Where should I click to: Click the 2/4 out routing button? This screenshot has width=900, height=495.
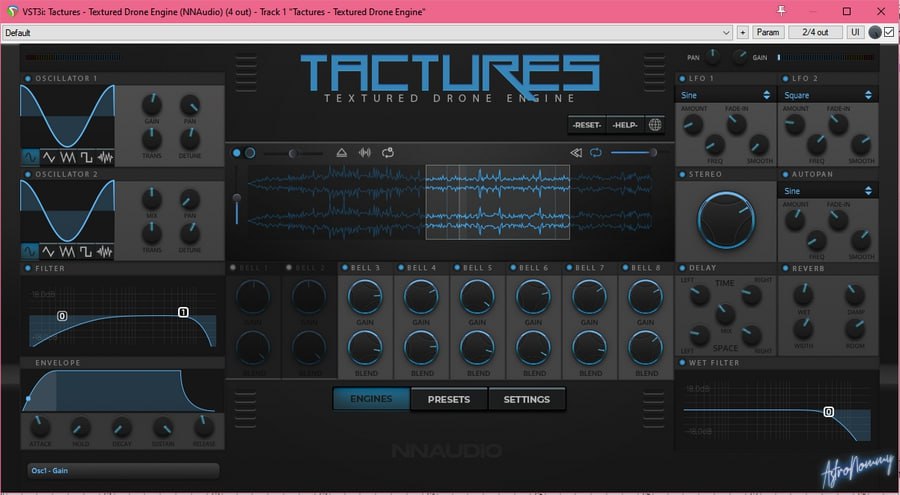coord(815,32)
